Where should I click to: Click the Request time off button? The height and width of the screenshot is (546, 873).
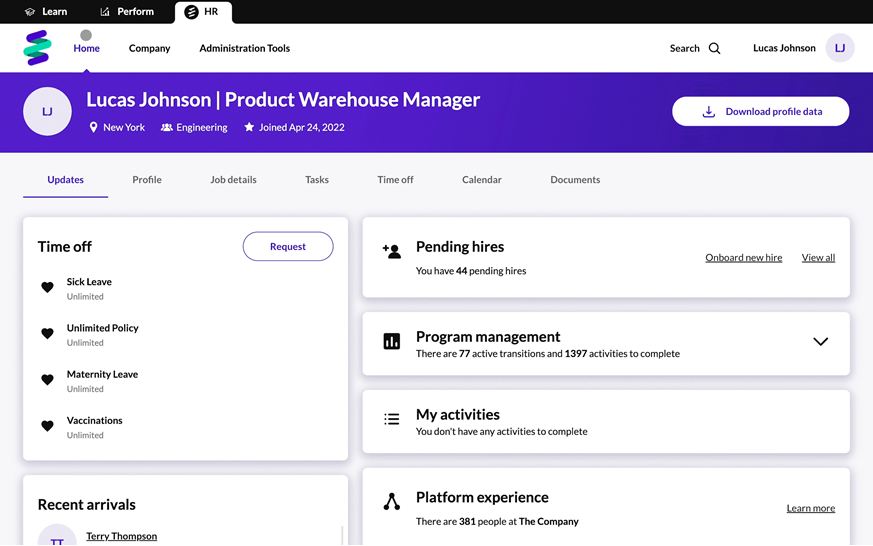(288, 246)
